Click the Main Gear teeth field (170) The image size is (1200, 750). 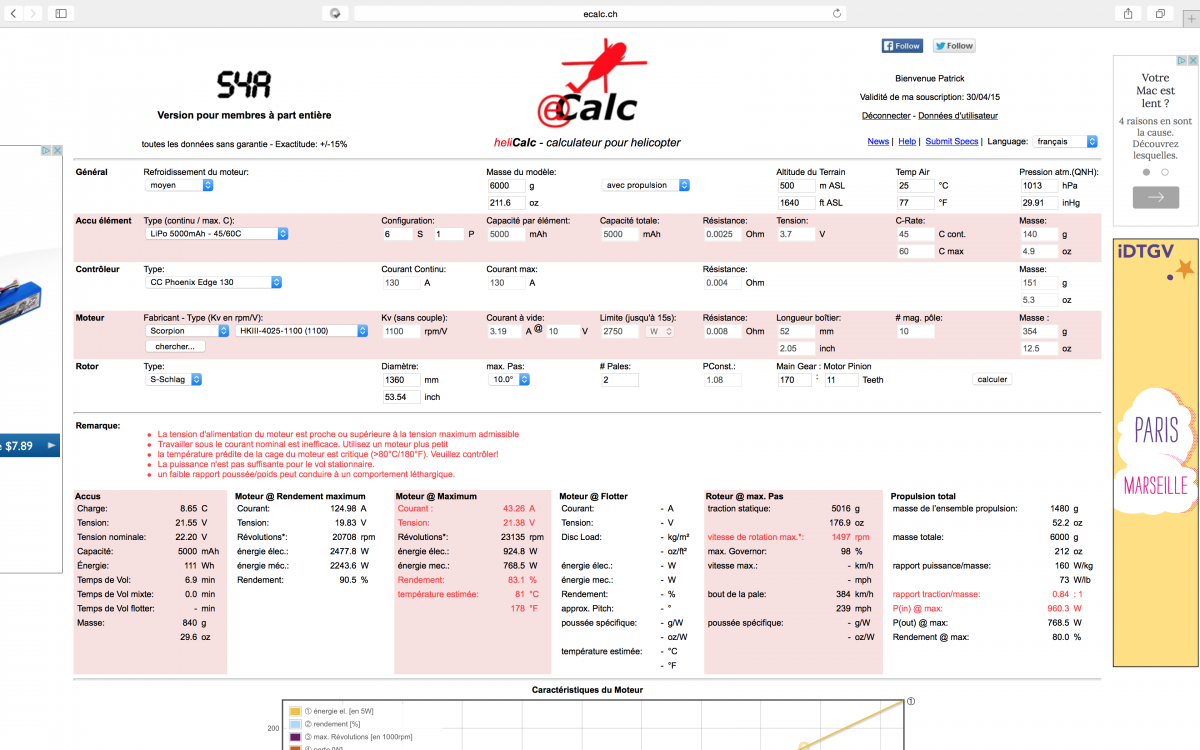coord(794,380)
